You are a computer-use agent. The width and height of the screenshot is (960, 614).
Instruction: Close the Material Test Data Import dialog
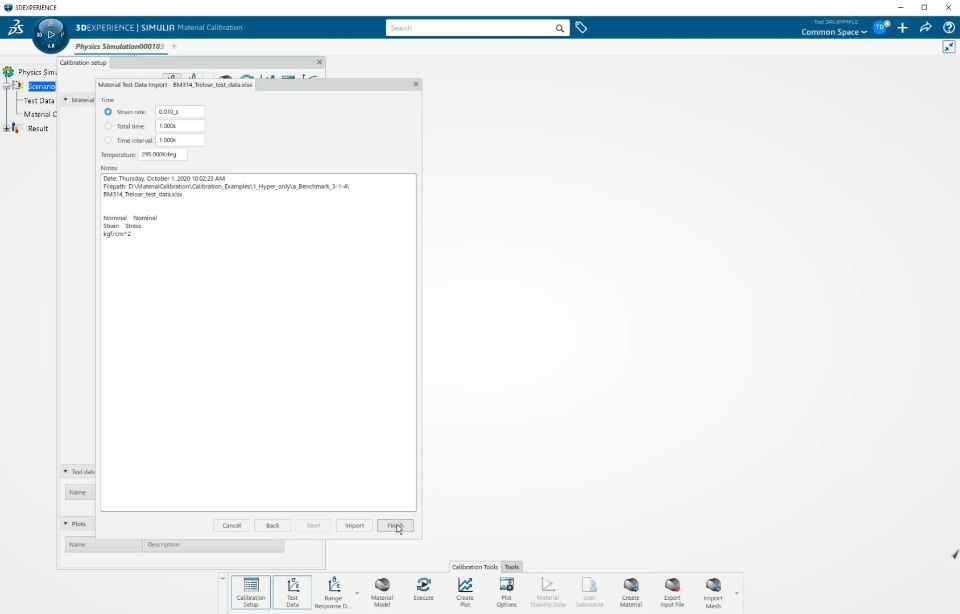416,84
